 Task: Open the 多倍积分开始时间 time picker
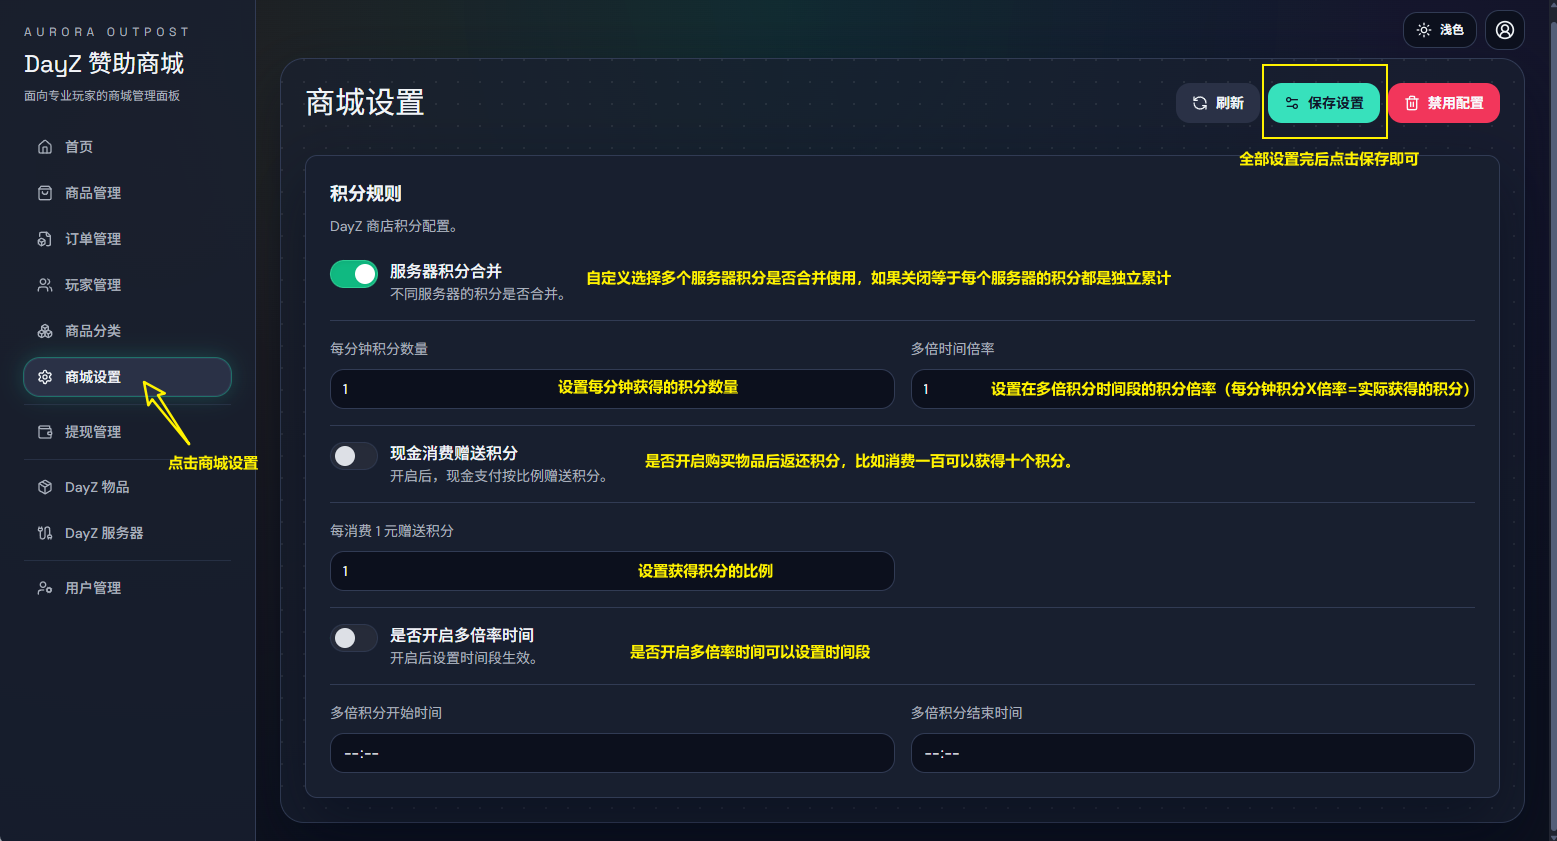[x=611, y=753]
